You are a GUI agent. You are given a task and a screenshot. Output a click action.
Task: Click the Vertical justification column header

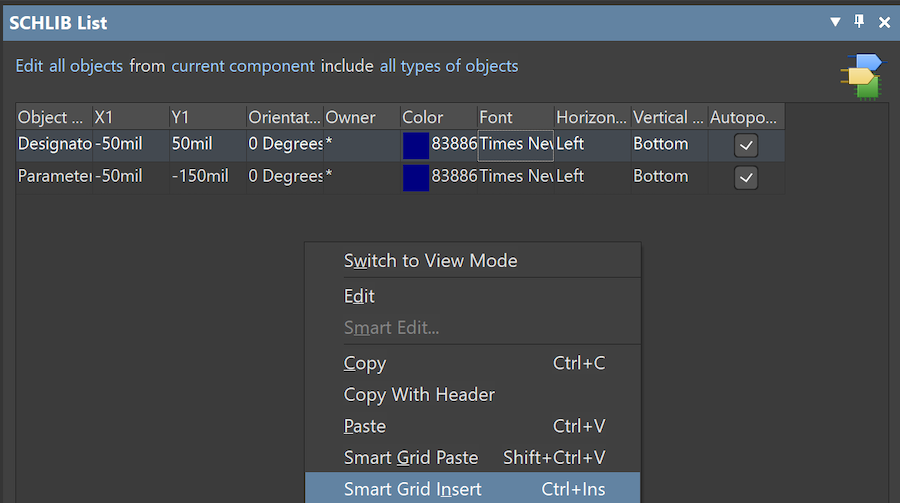pyautogui.click(x=669, y=117)
